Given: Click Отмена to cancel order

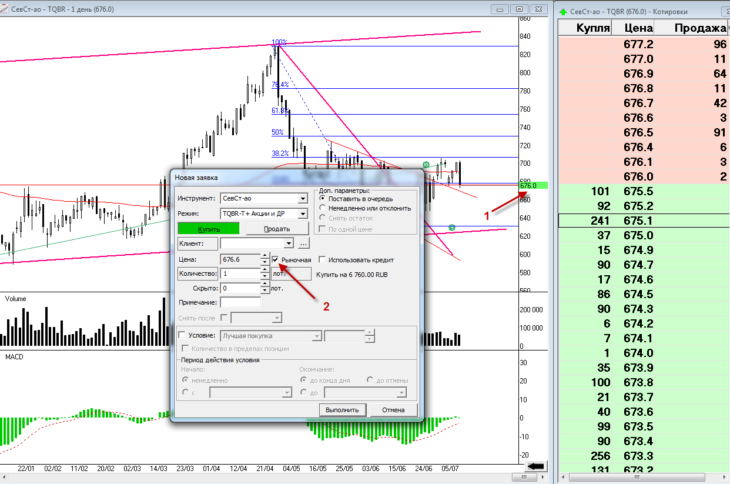Looking at the screenshot, I should click(393, 410).
